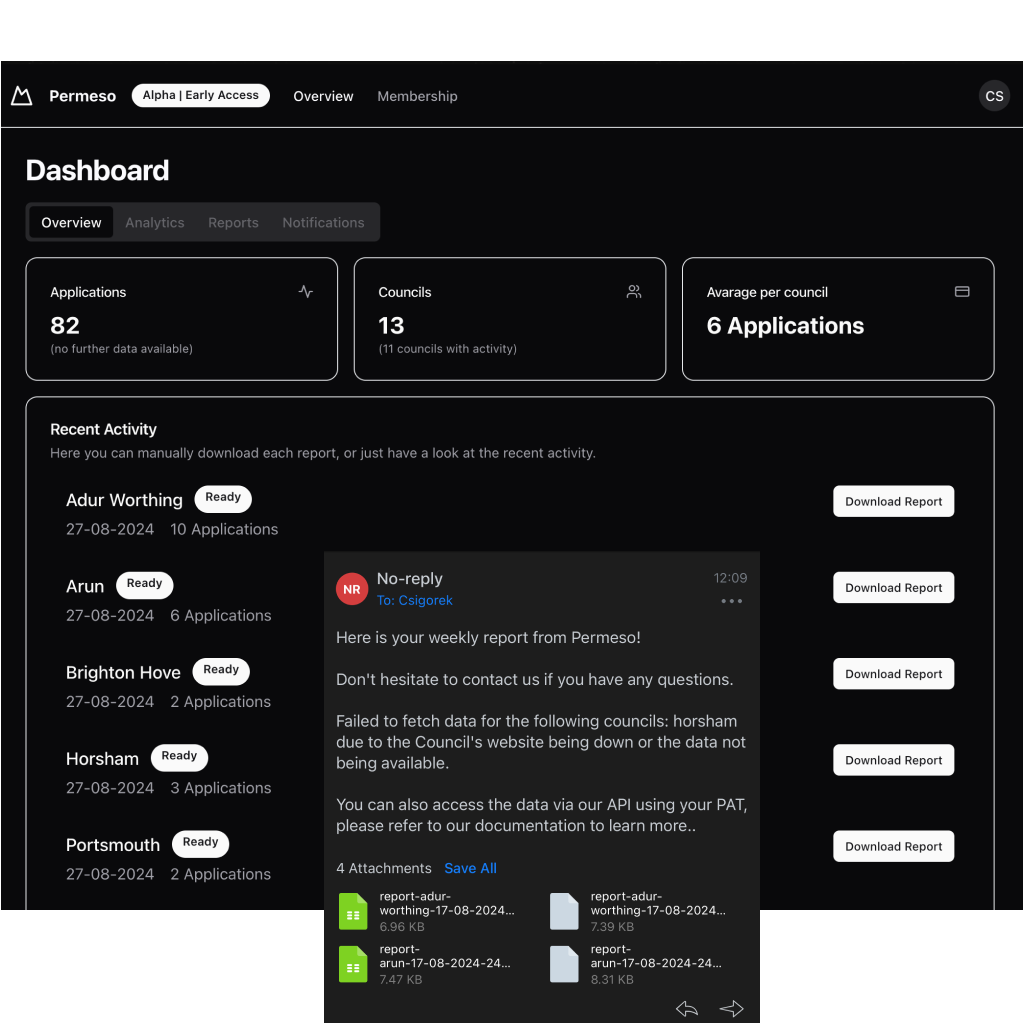Image resolution: width=1024 pixels, height=1024 pixels.
Task: Click the Alpha | Early Access badge
Action: click(x=201, y=95)
